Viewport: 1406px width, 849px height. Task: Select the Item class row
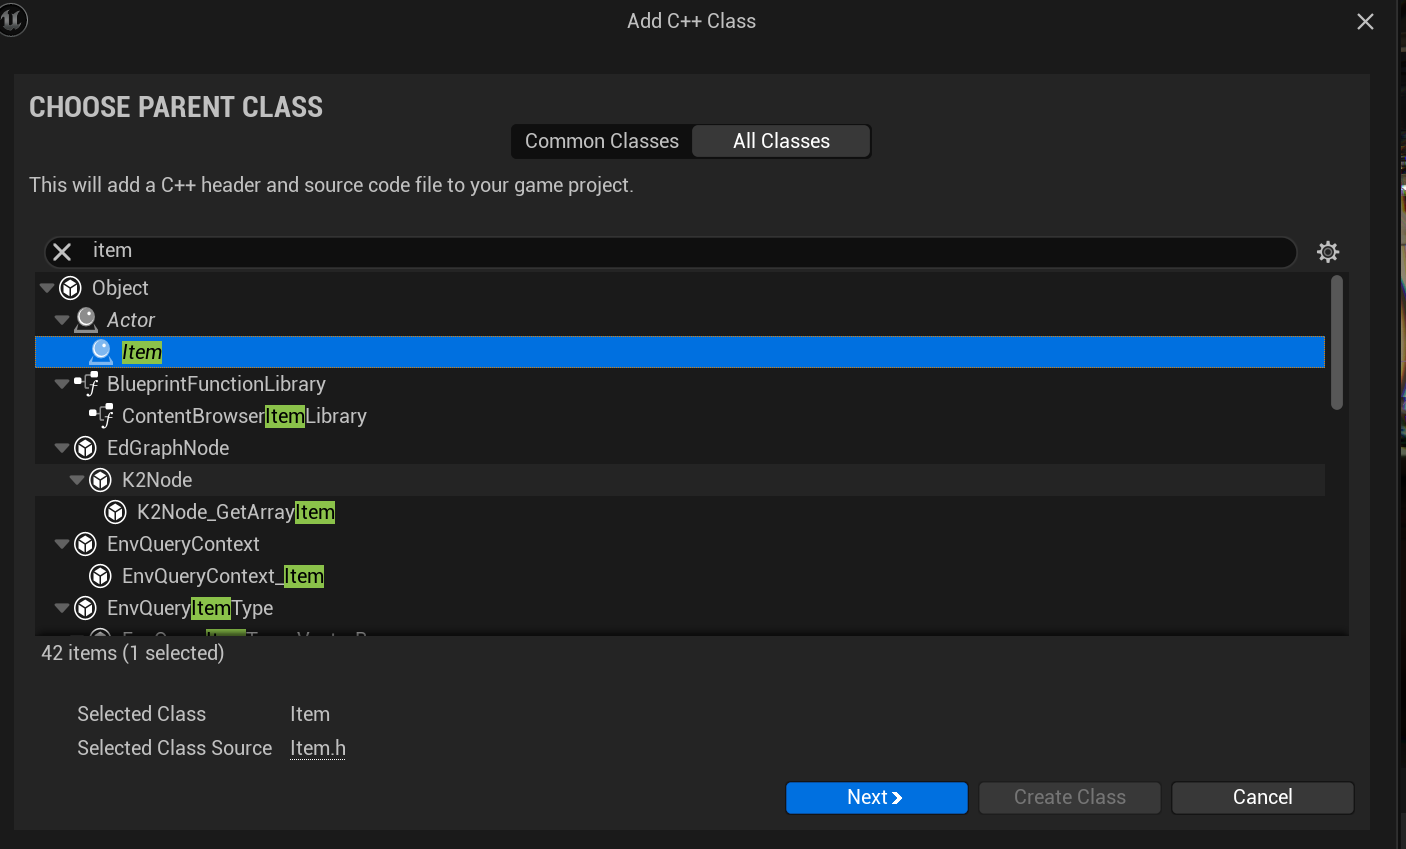click(680, 352)
